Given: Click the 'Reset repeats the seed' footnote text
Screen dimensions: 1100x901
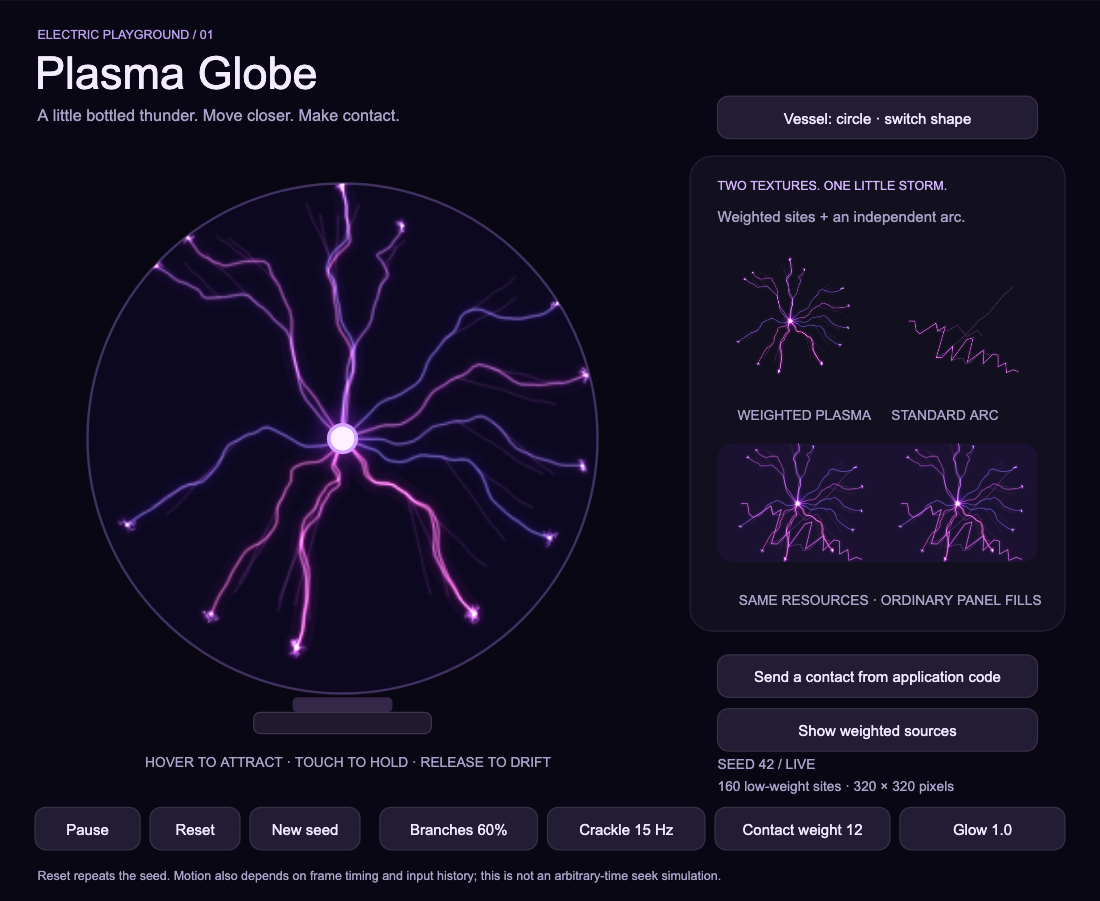Looking at the screenshot, I should click(x=379, y=876).
